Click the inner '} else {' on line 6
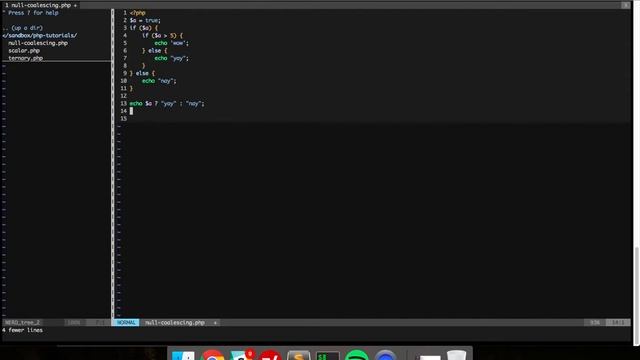This screenshot has height=360, width=640. point(155,51)
